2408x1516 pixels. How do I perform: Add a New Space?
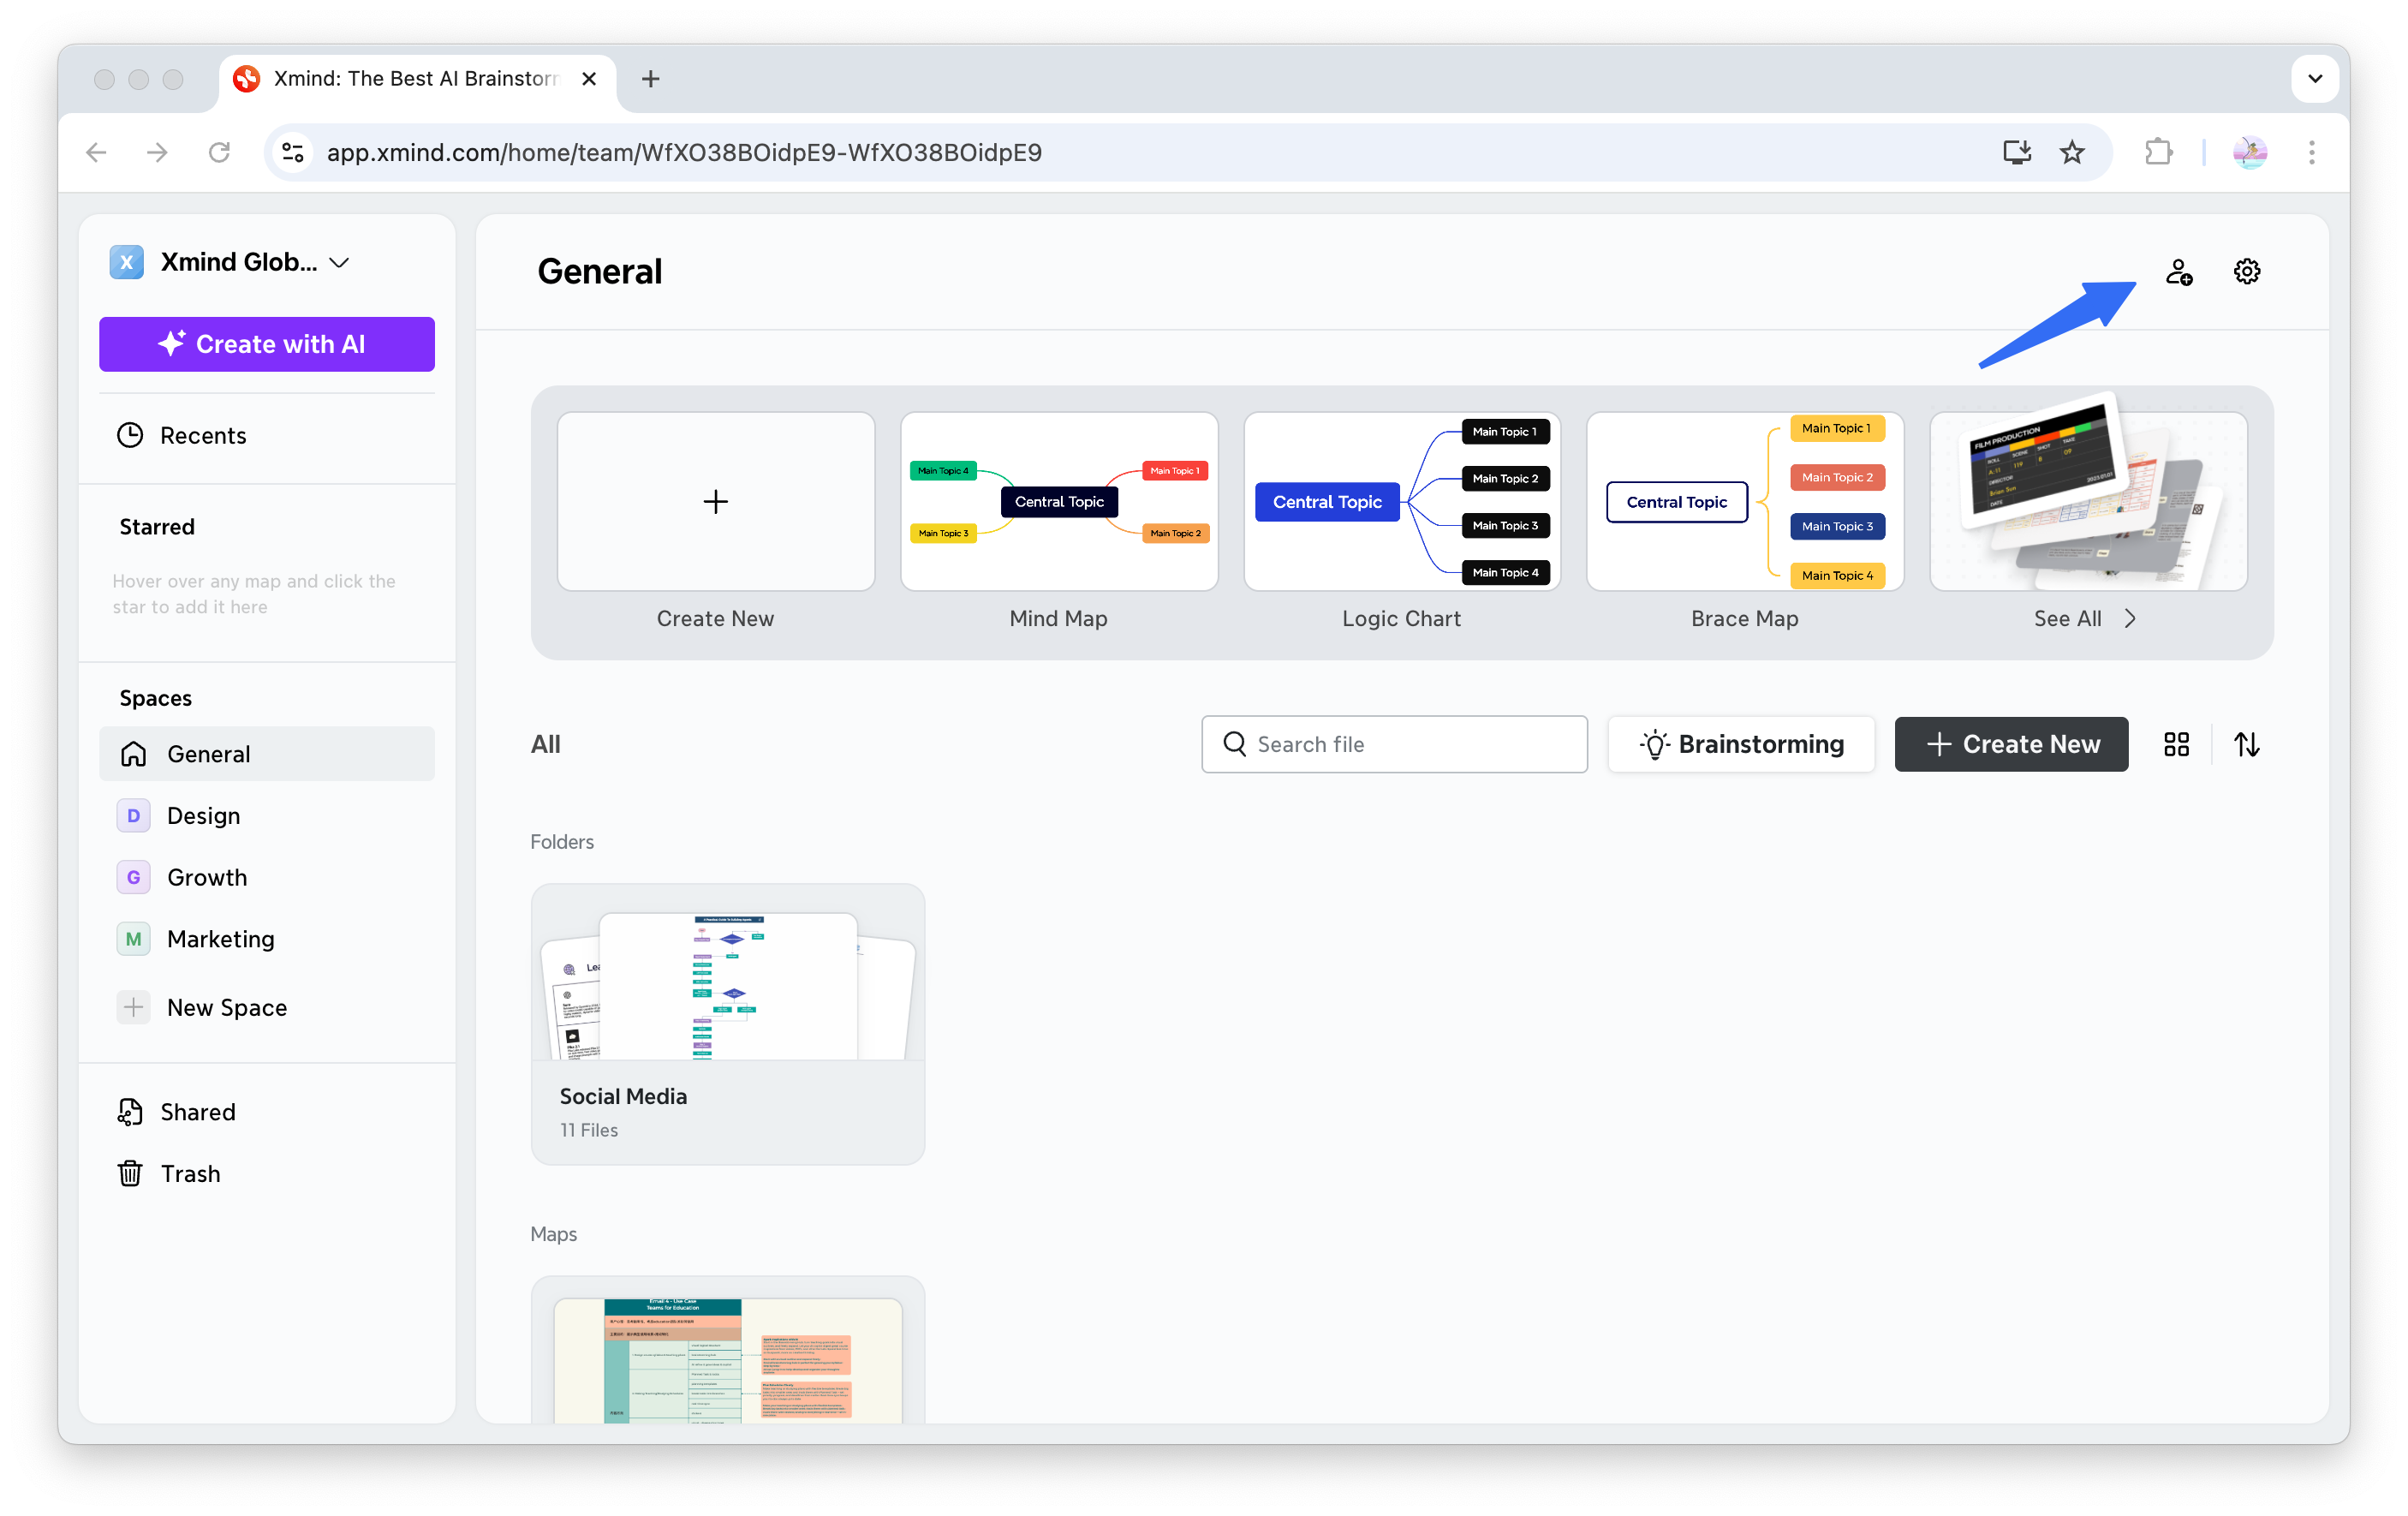tap(266, 1007)
